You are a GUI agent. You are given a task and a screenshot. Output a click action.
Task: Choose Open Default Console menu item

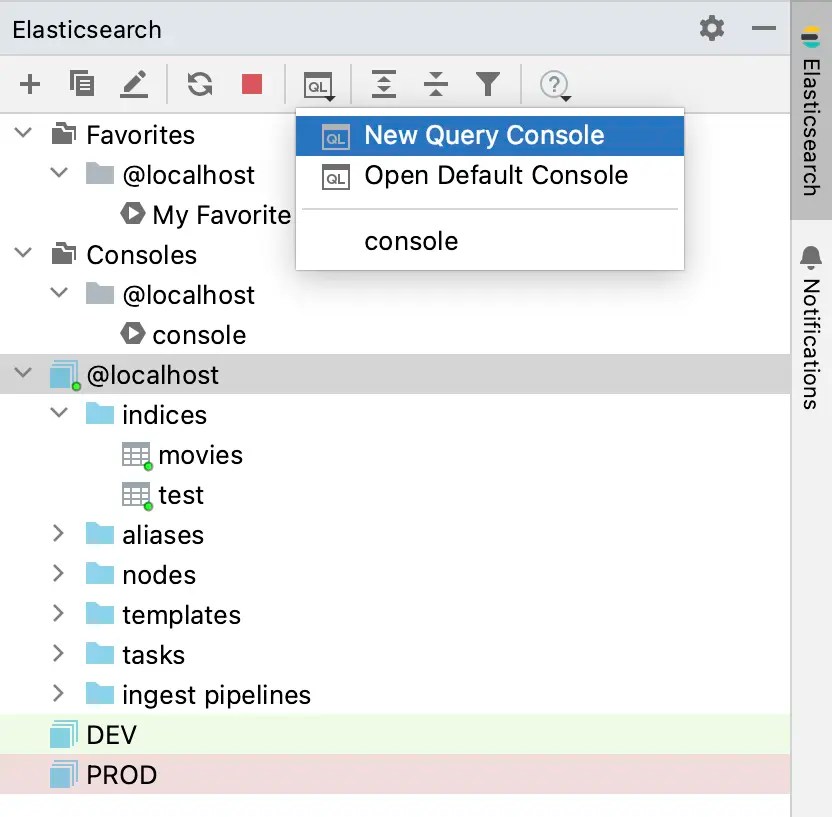coord(489,176)
